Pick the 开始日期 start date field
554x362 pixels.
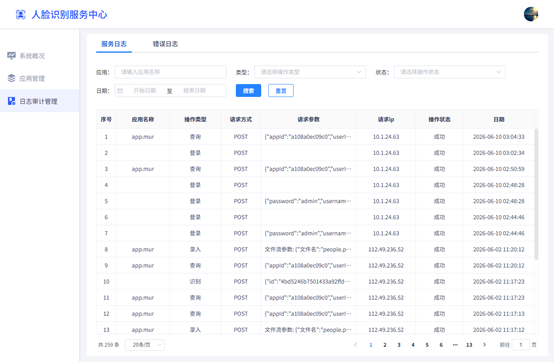pos(145,91)
